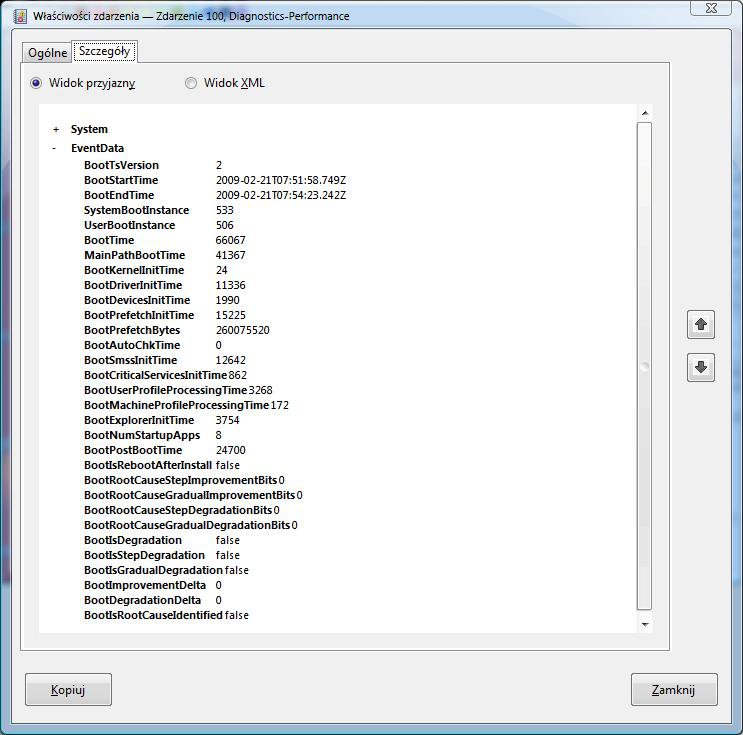Image resolution: width=743 pixels, height=735 pixels.
Task: Click the scrollbar up arrow
Action: (644, 113)
